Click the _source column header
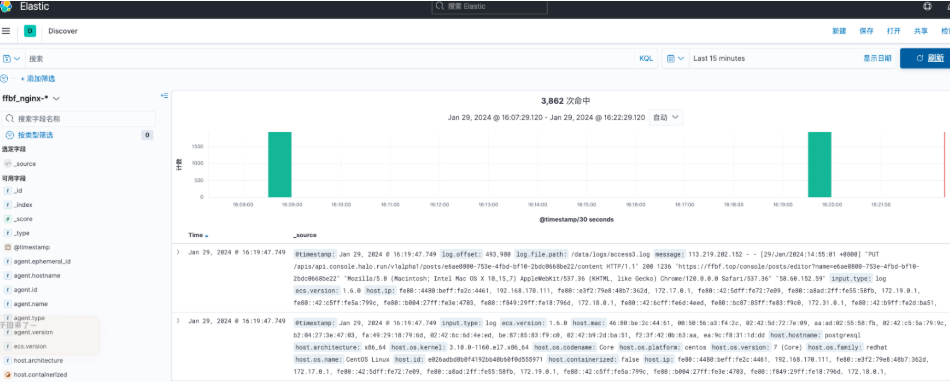950x382 pixels. tap(305, 235)
